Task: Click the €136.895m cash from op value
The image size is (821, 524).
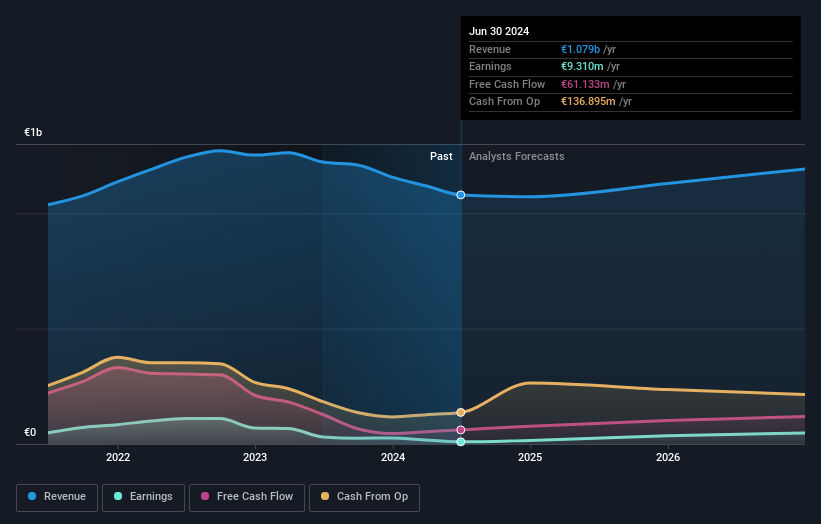Action: tap(589, 102)
